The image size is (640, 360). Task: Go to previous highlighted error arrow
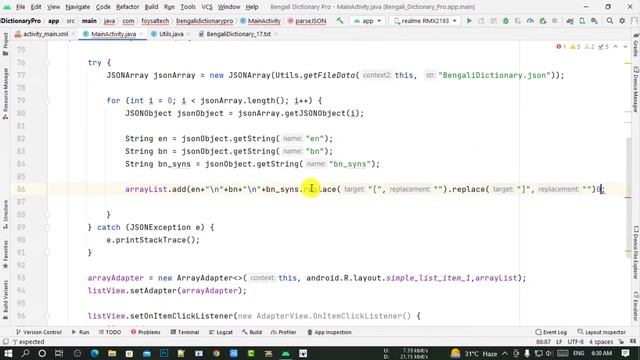tap(616, 47)
